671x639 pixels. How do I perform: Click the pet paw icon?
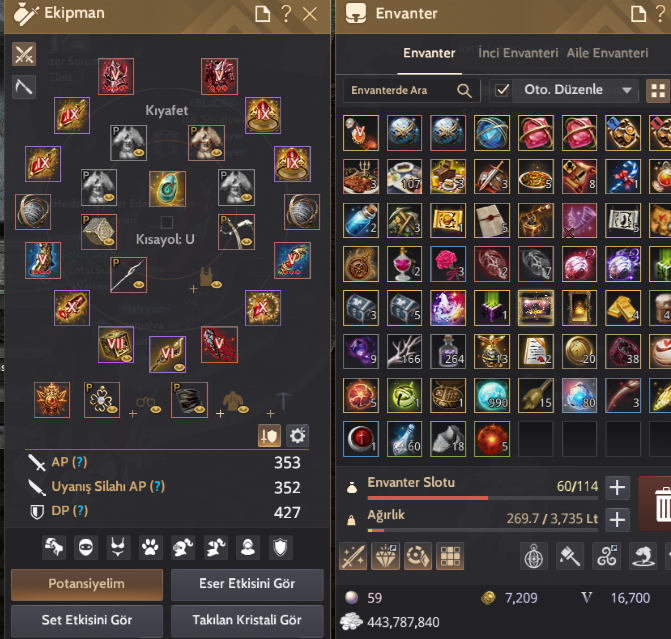pos(151,547)
